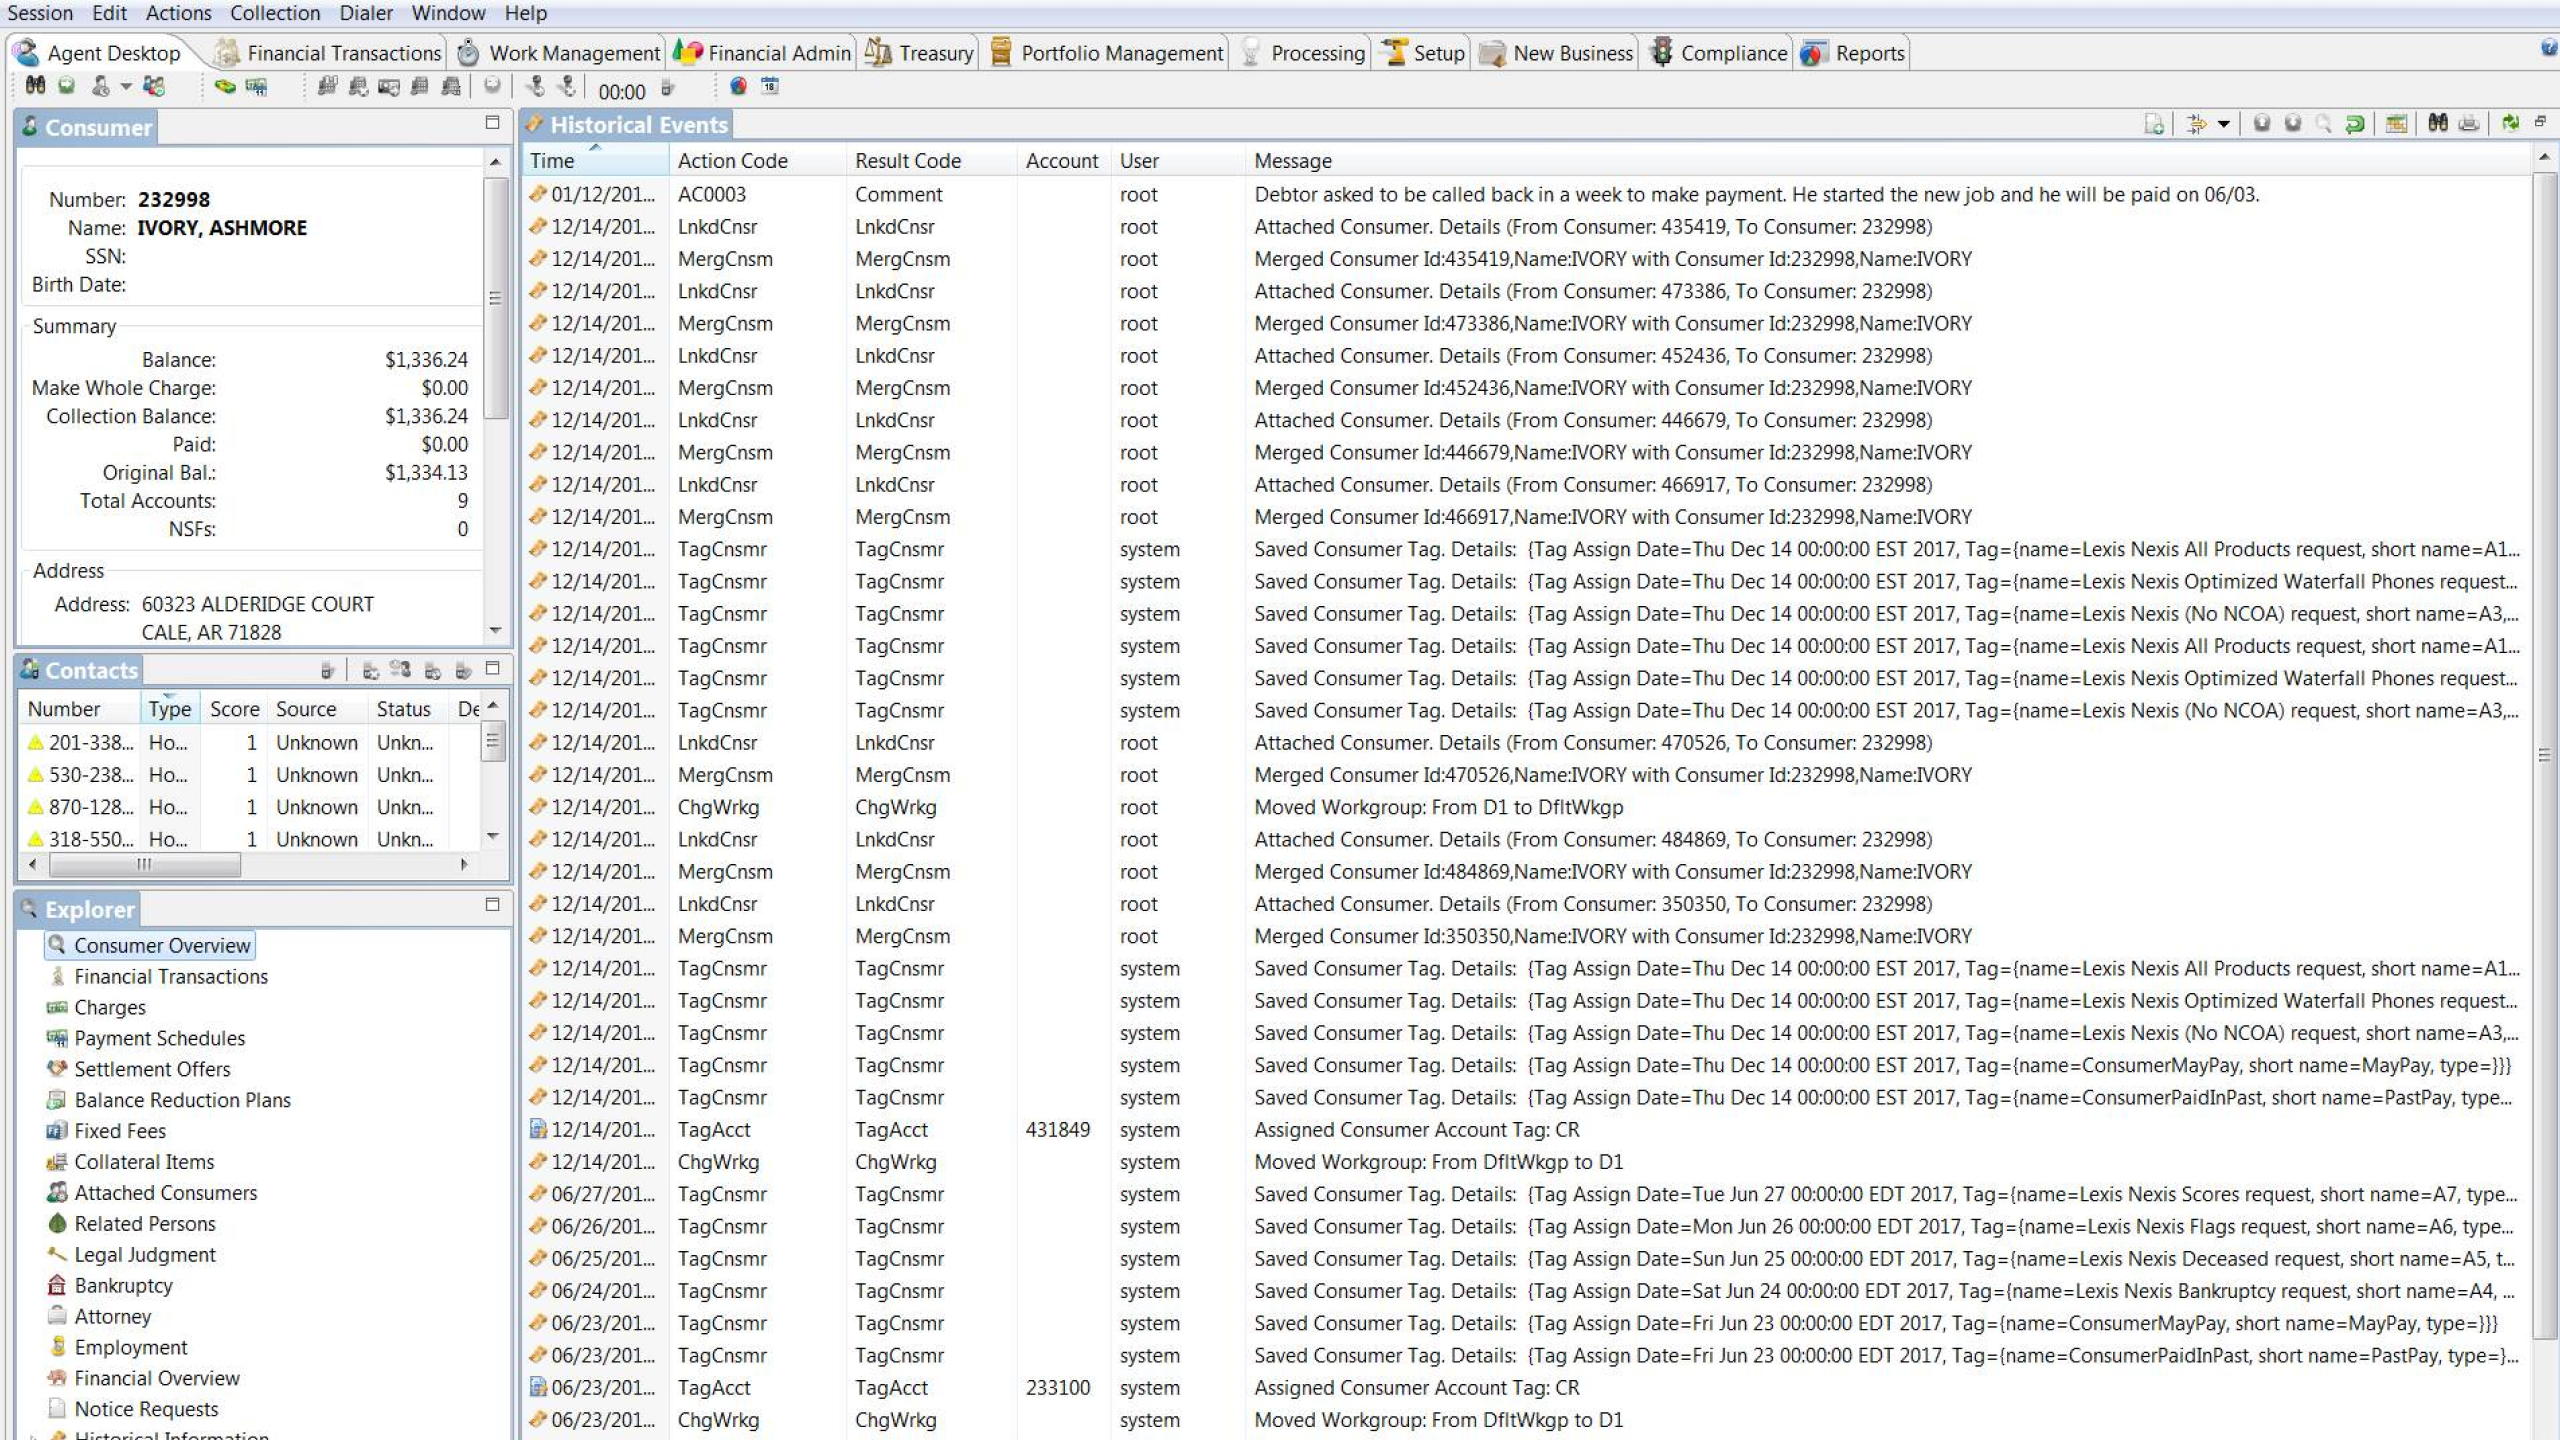Maximize the Explorer panel
2560x1440 pixels.
[492, 905]
